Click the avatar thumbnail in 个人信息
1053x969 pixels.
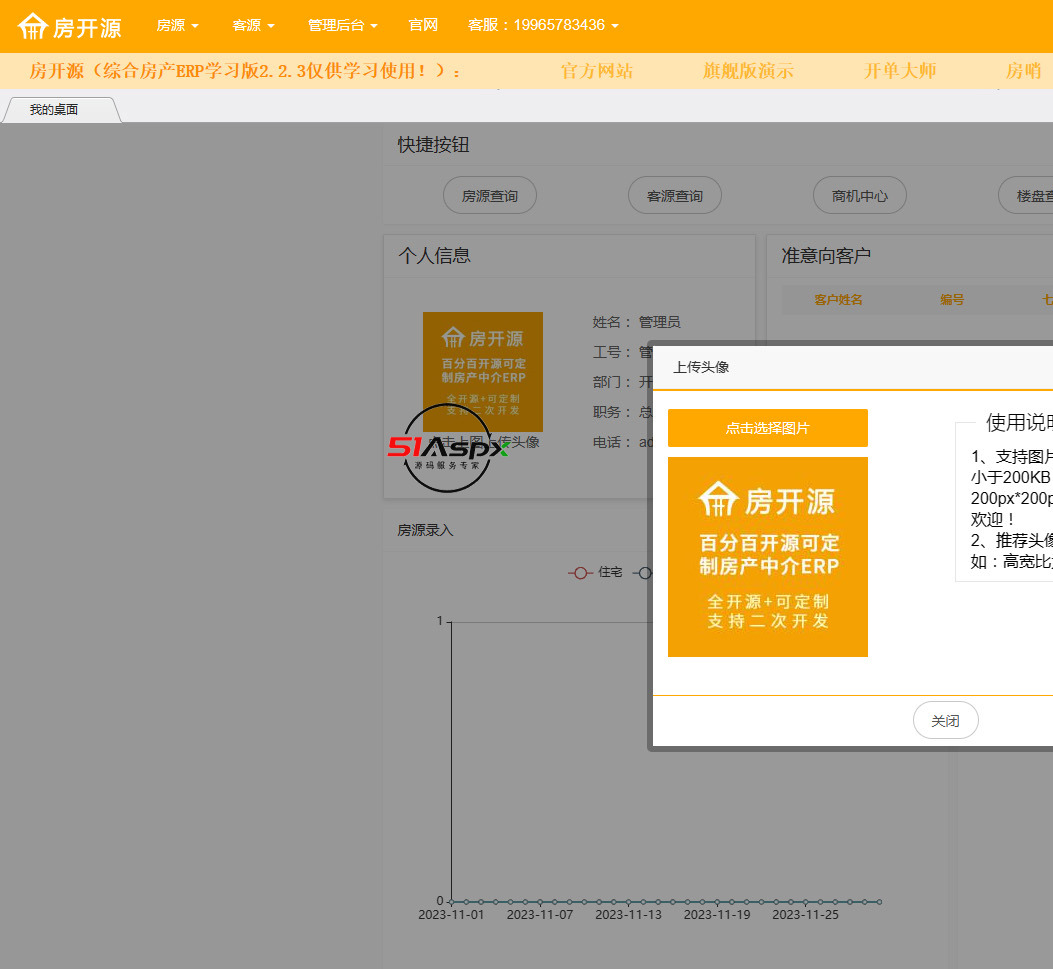482,371
